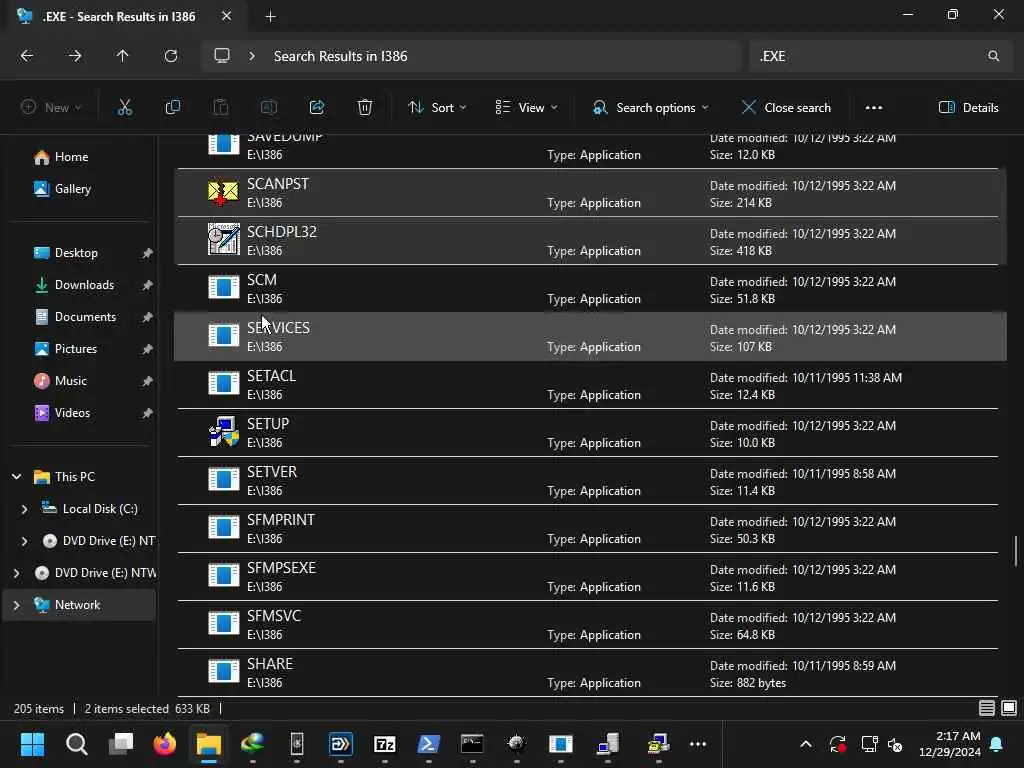Click the Paste icon in the toolbar

coord(221,107)
